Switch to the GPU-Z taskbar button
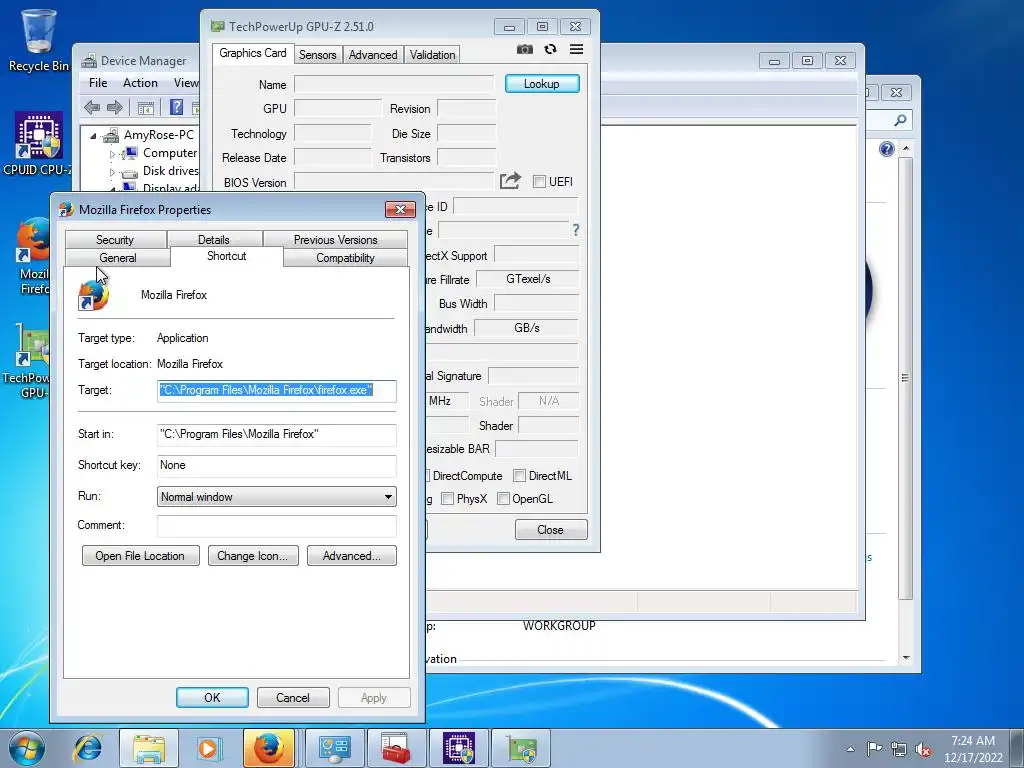Image resolution: width=1024 pixels, height=768 pixels. [520, 748]
